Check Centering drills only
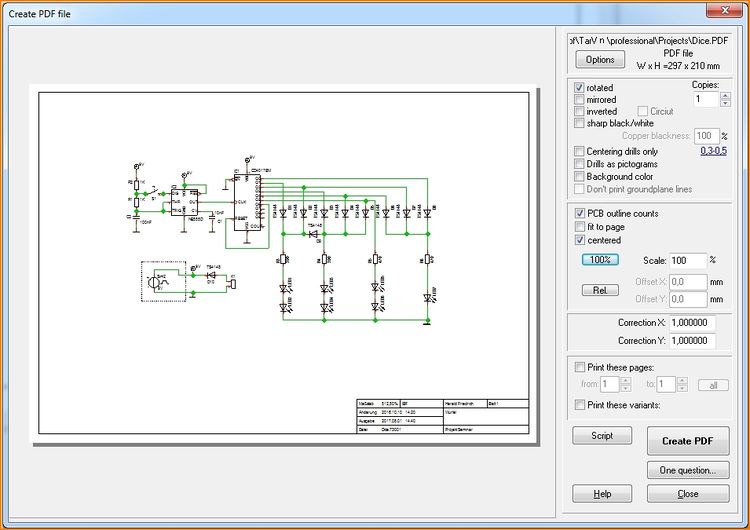The width and height of the screenshot is (750, 530). [579, 151]
